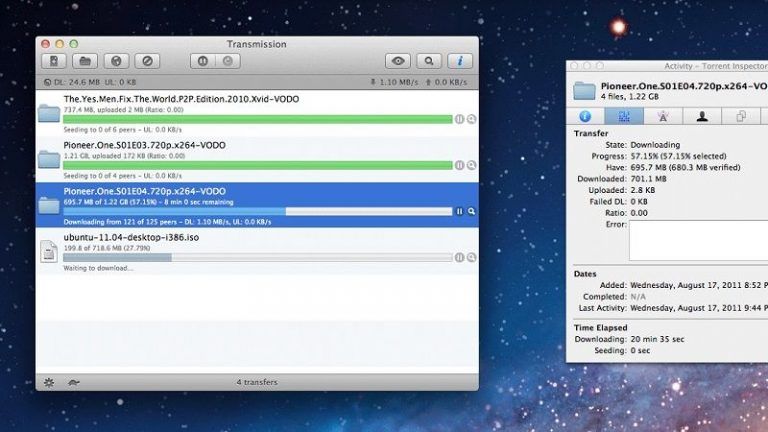
Task: Click the Open Torrent folder toolbar icon
Action: coord(85,61)
